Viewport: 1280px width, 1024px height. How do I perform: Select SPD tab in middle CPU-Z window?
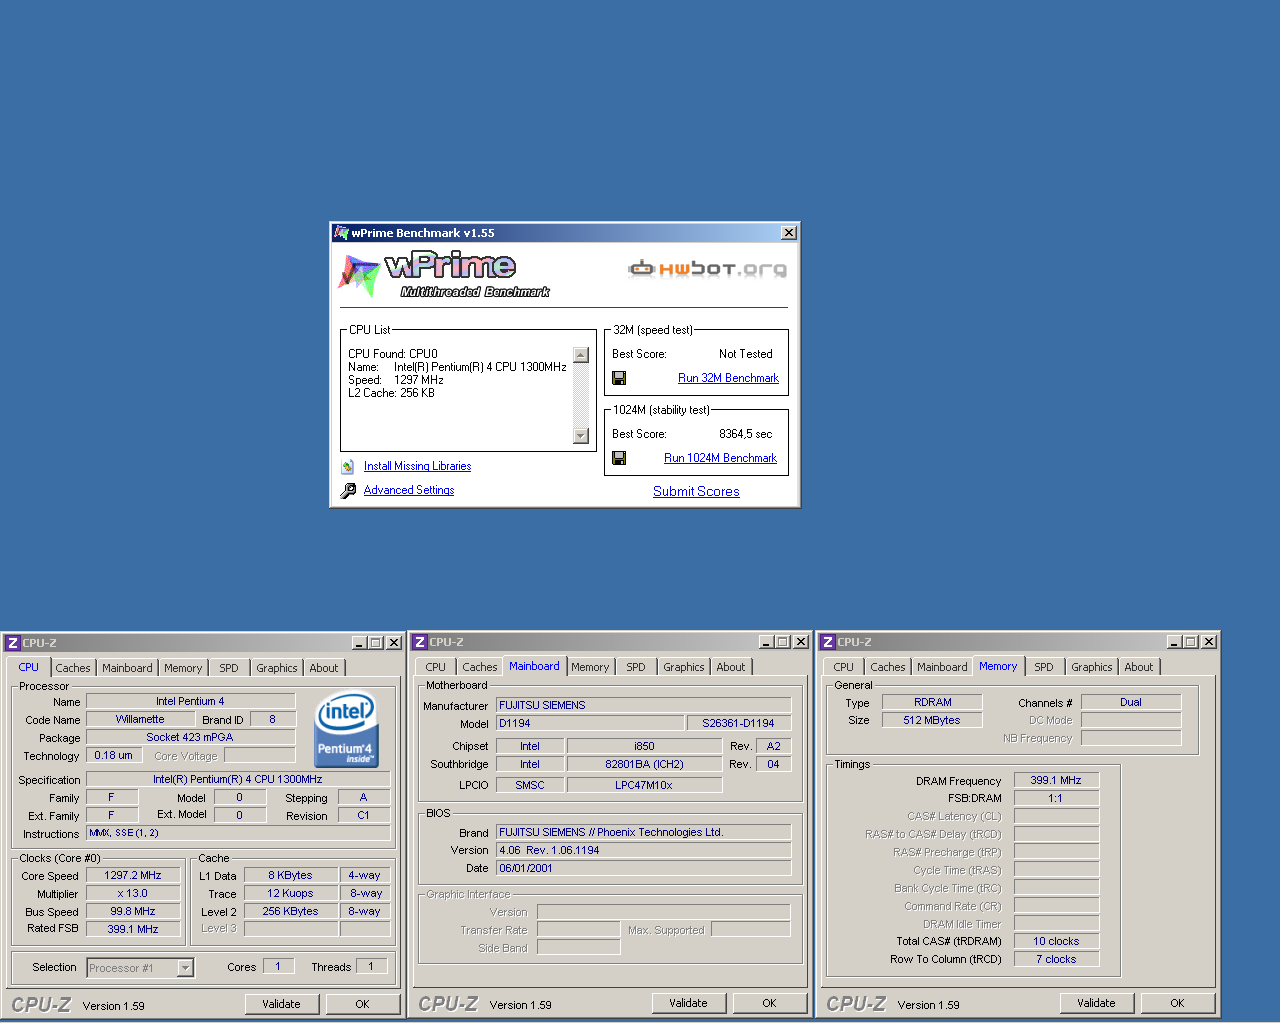(x=636, y=667)
